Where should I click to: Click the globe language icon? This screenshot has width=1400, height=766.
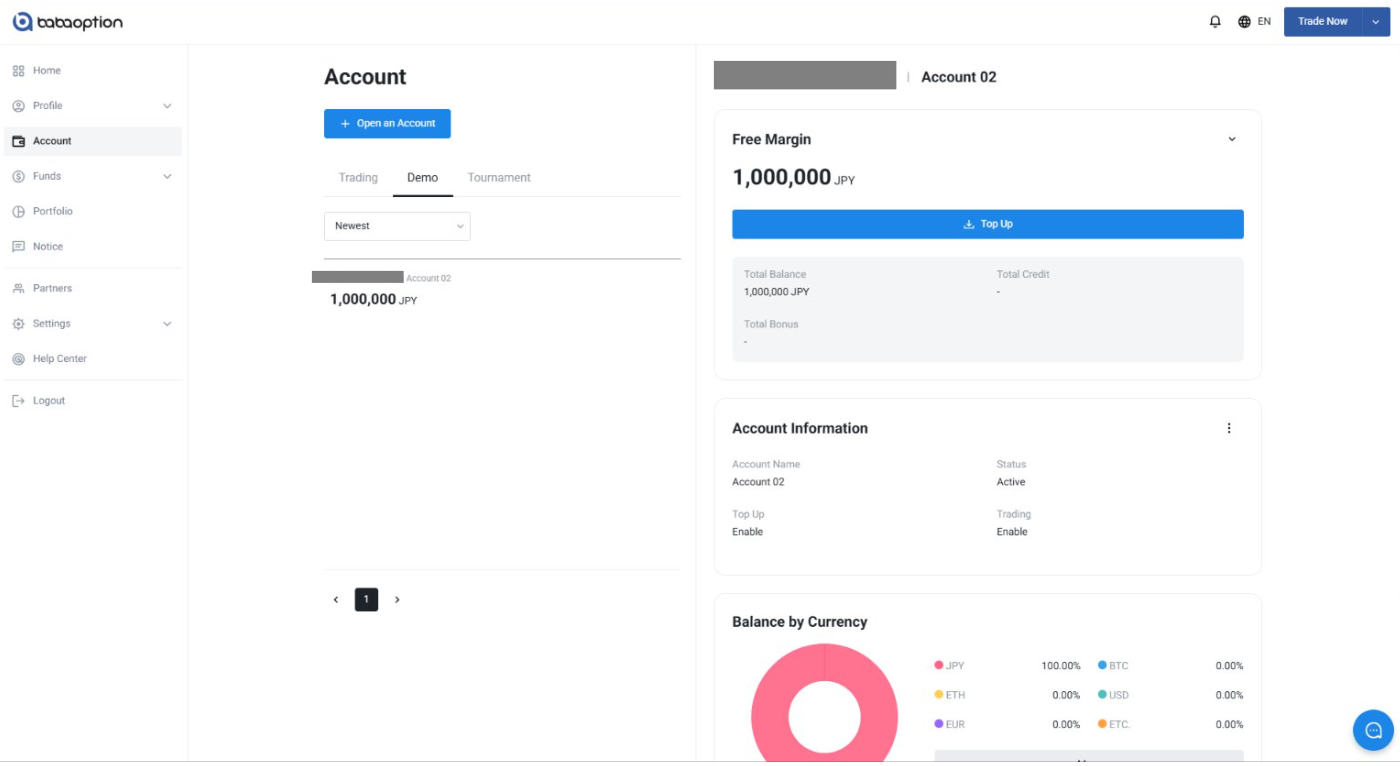(1244, 21)
